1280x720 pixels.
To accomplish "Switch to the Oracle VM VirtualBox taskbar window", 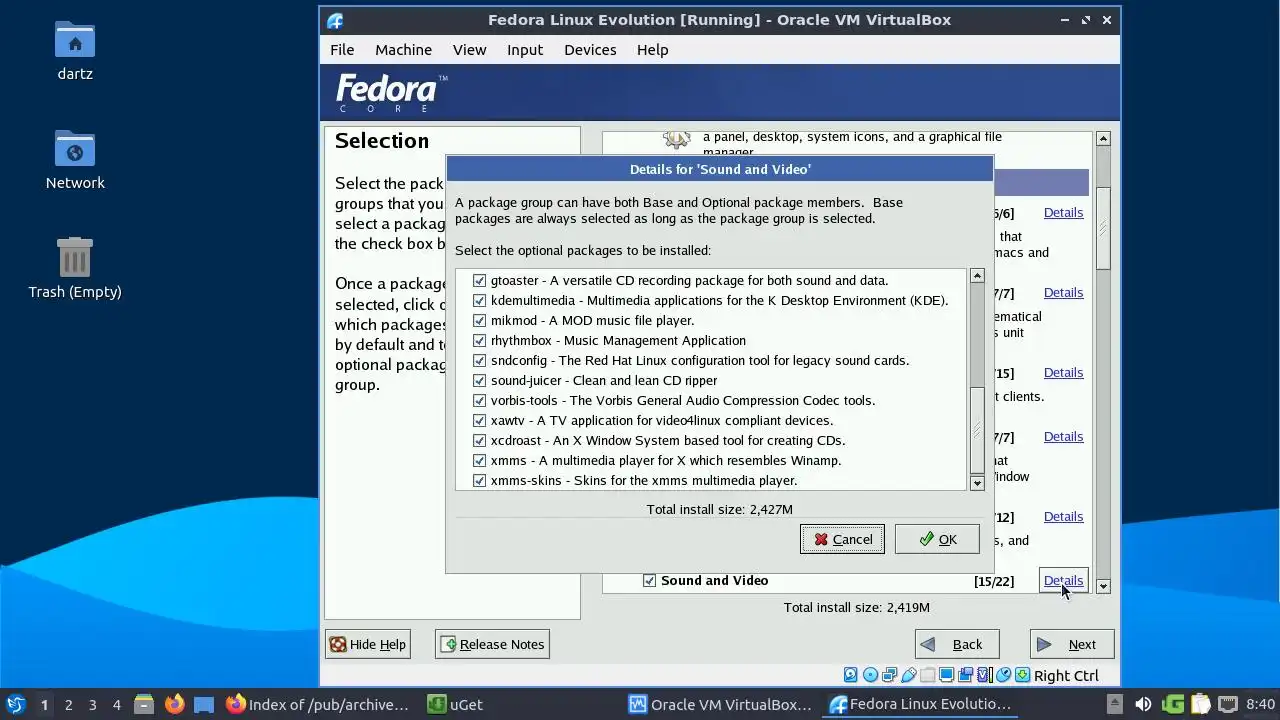I will pos(720,704).
